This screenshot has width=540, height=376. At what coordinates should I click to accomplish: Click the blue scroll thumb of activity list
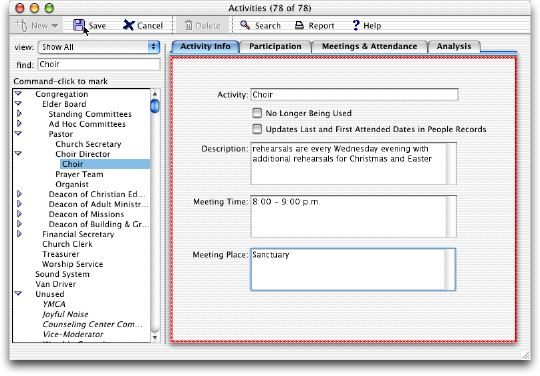pyautogui.click(x=155, y=105)
